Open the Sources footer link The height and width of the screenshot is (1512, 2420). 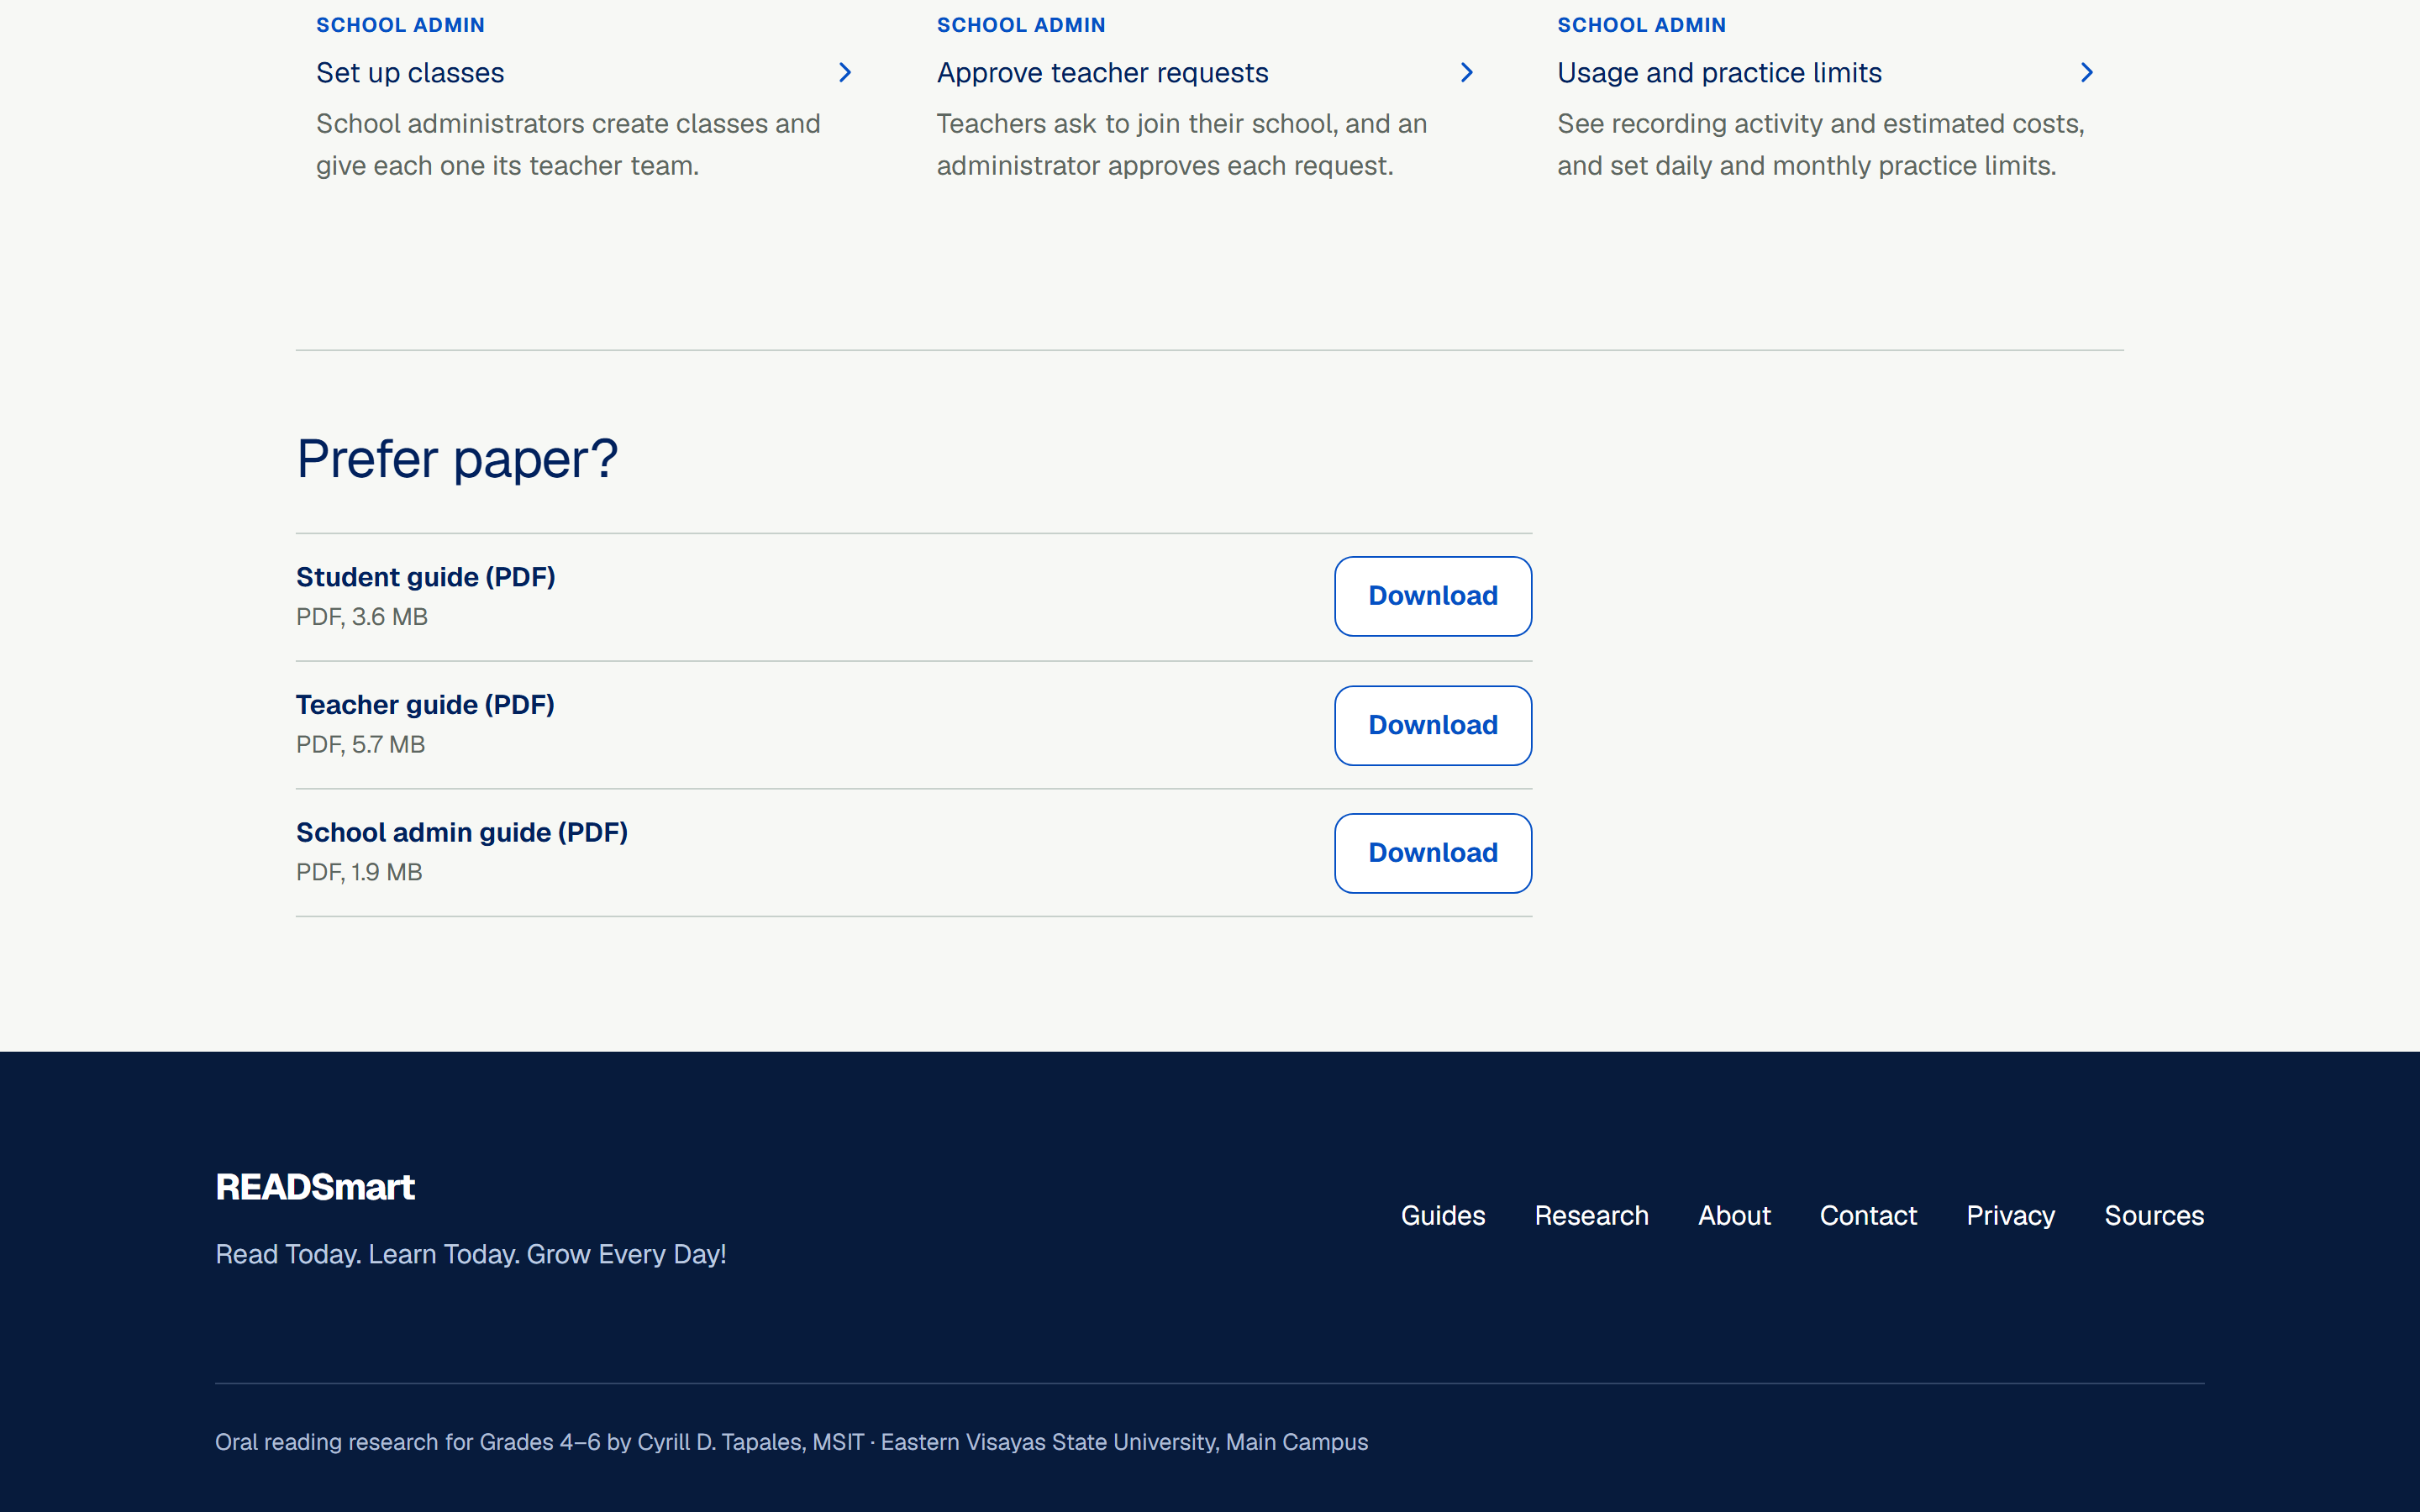[x=2154, y=1215]
